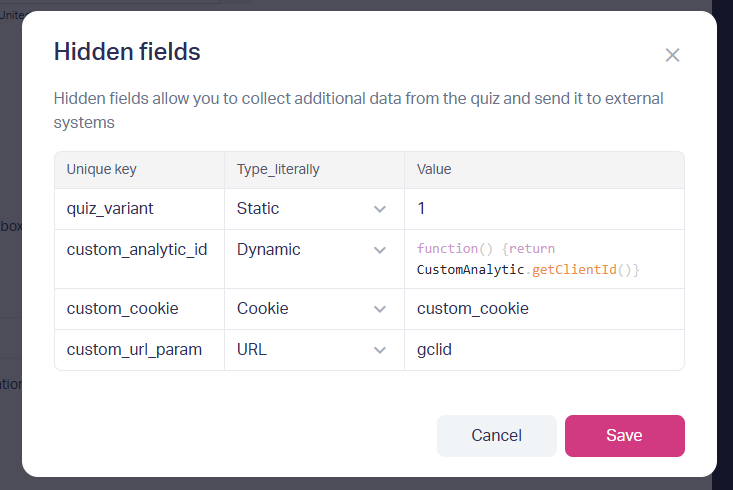Click the Cancel button

click(x=496, y=436)
